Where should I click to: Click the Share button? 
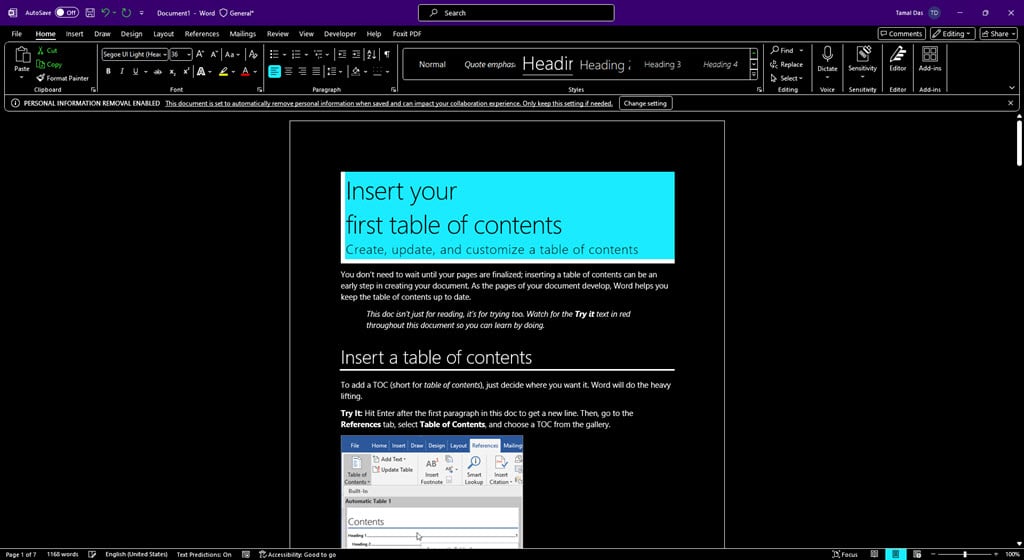[x=997, y=33]
